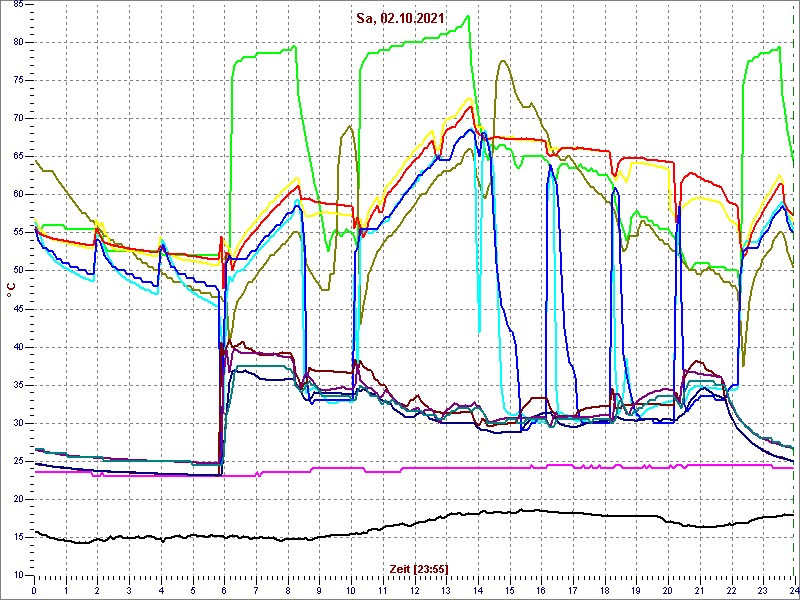Click hour 0 on the time axis
Screen dimensions: 800x600
coord(34,590)
